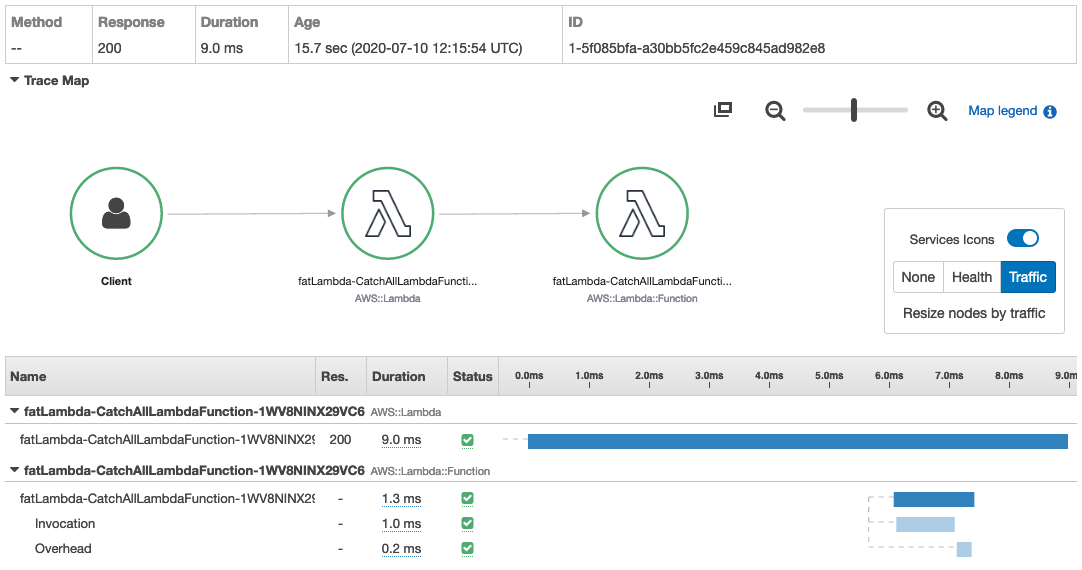Click the green status check for Overhead

(467, 548)
